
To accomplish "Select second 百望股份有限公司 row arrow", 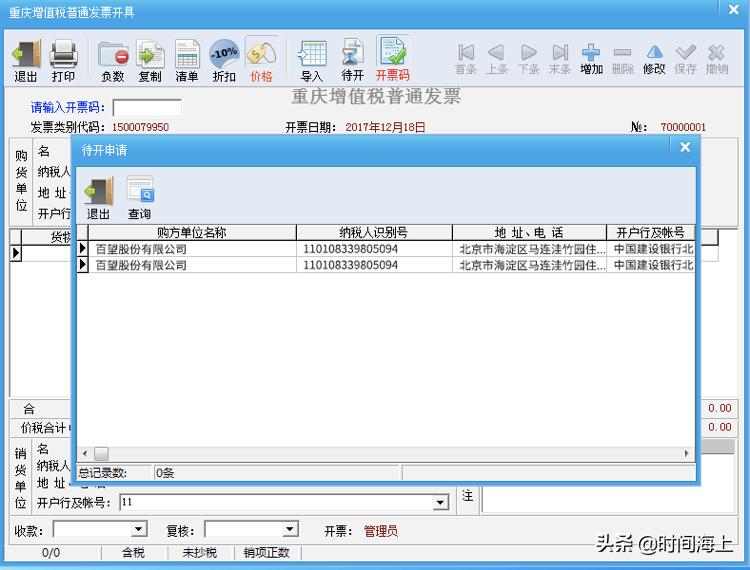I will click(x=82, y=264).
